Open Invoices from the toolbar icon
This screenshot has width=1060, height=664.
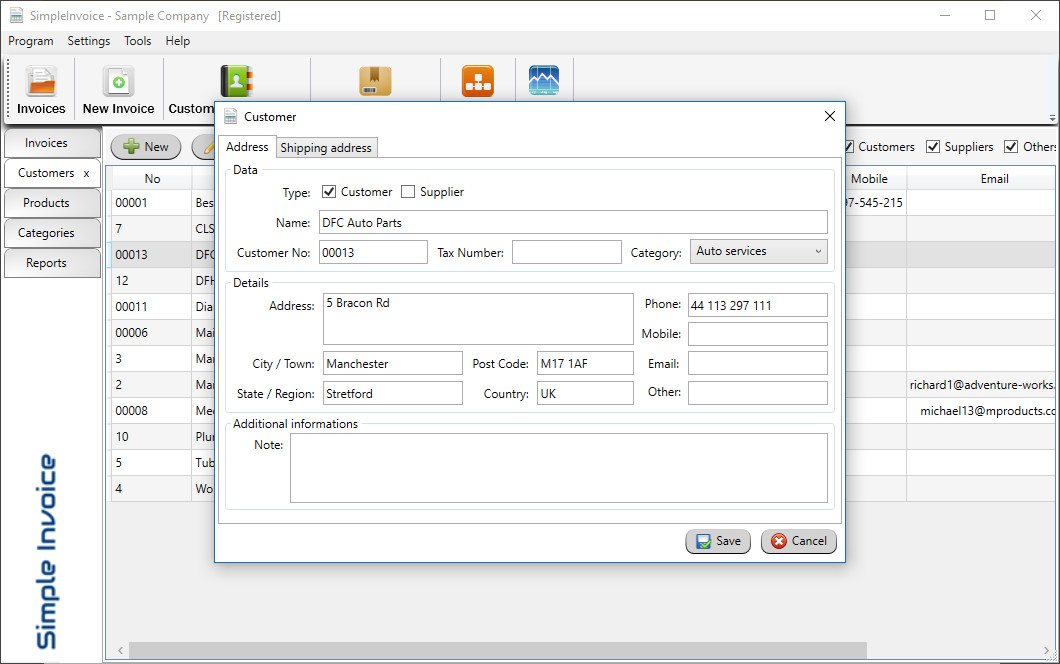(x=41, y=82)
